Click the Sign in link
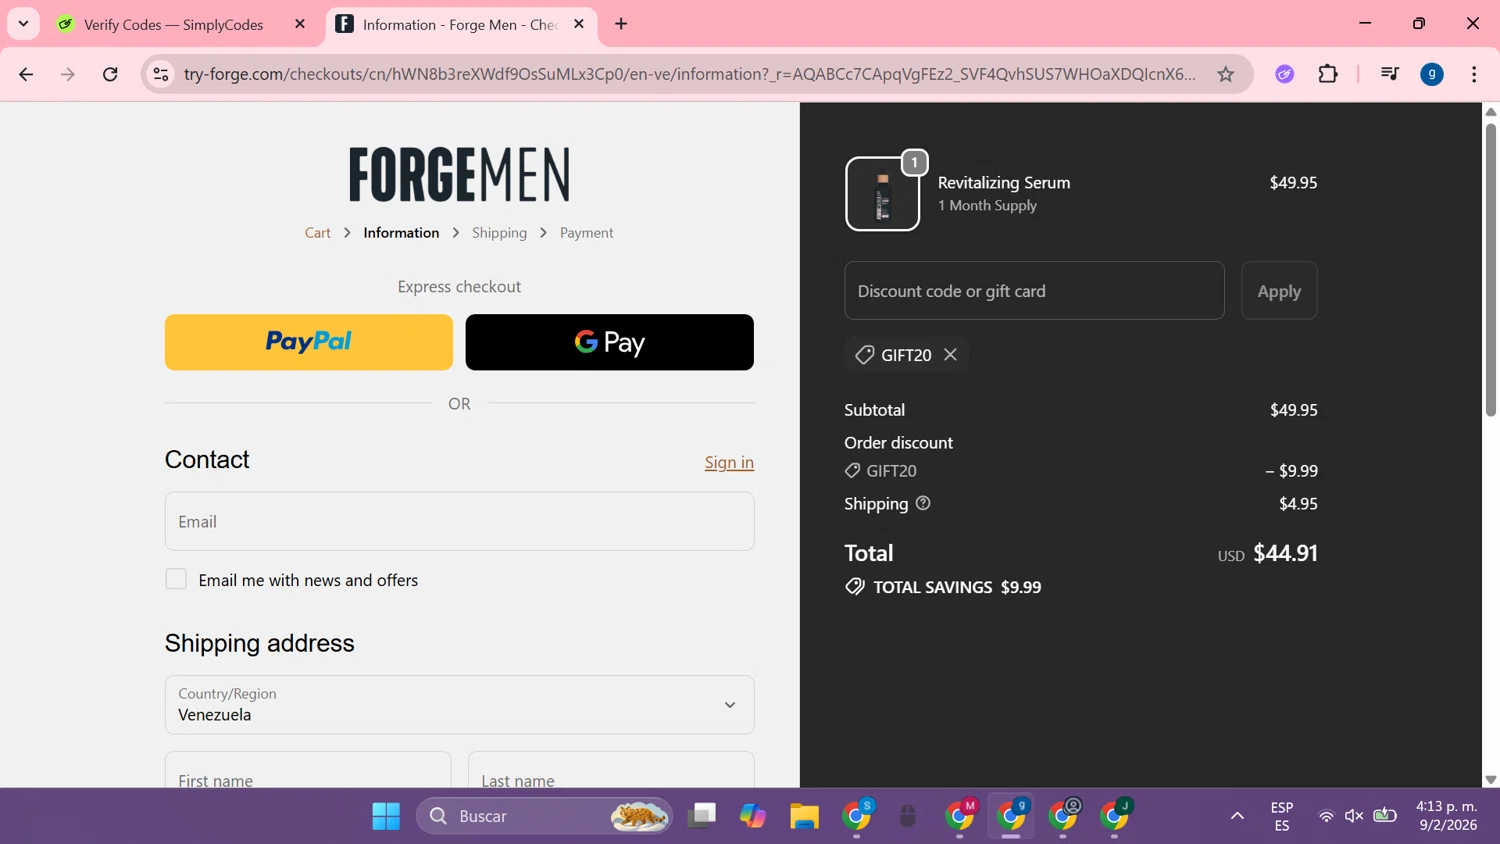 point(729,462)
